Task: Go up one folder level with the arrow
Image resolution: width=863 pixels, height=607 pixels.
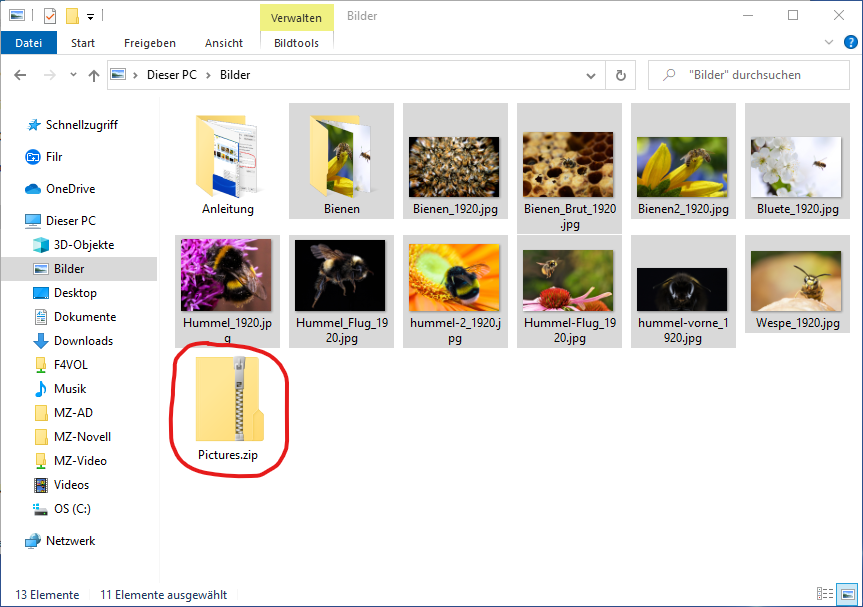Action: tap(94, 75)
